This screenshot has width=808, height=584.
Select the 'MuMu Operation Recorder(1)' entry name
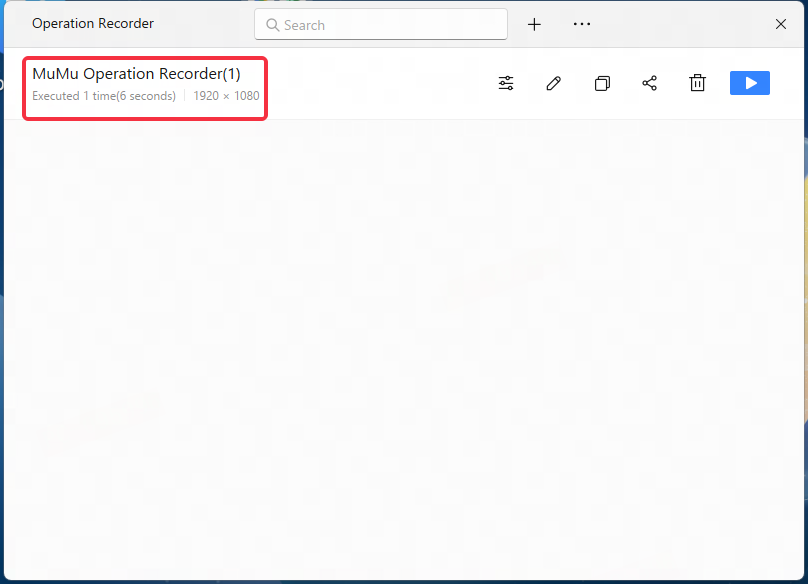137,74
